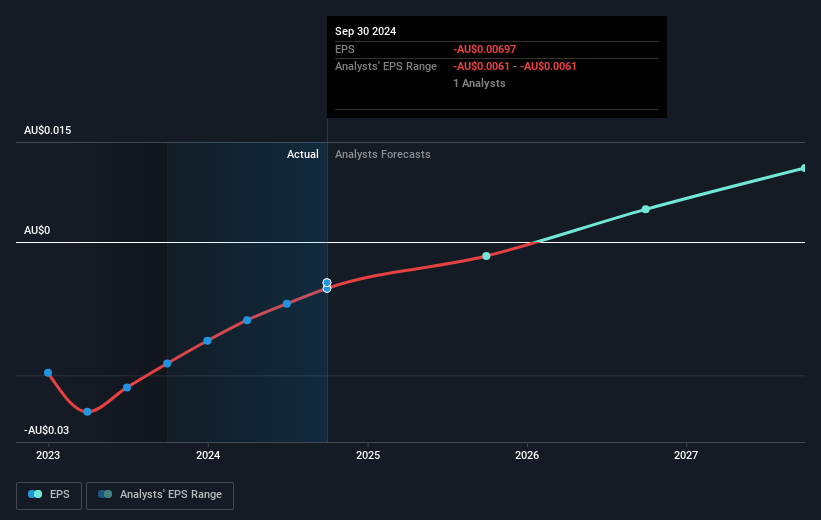Image resolution: width=821 pixels, height=520 pixels.
Task: Click the tooltip date Sep 30 2024
Action: 365,31
